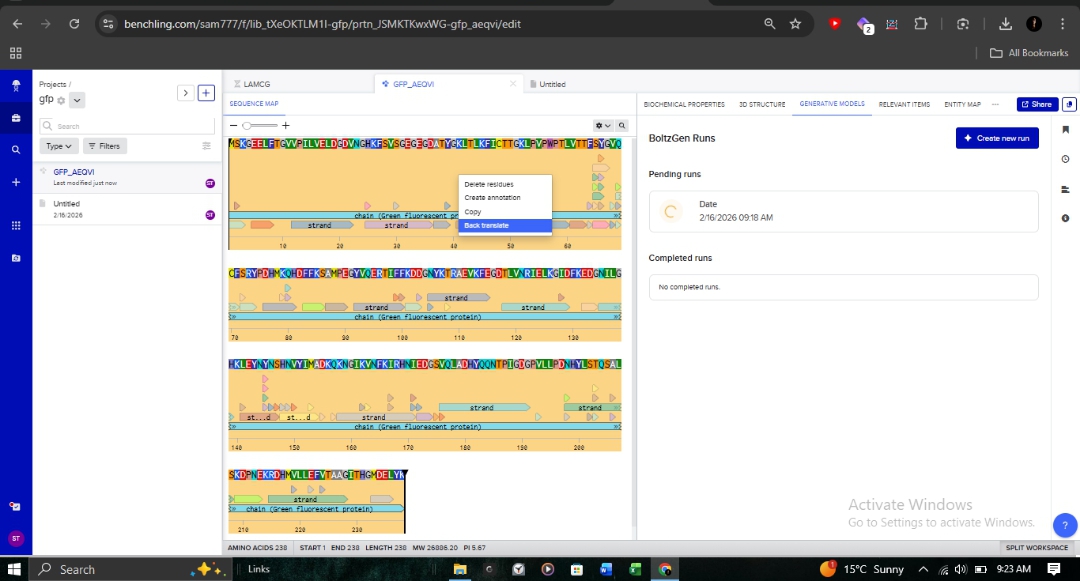Click the project settings gear next to gfp
Viewport: 1080px width, 581px height.
click(x=61, y=101)
